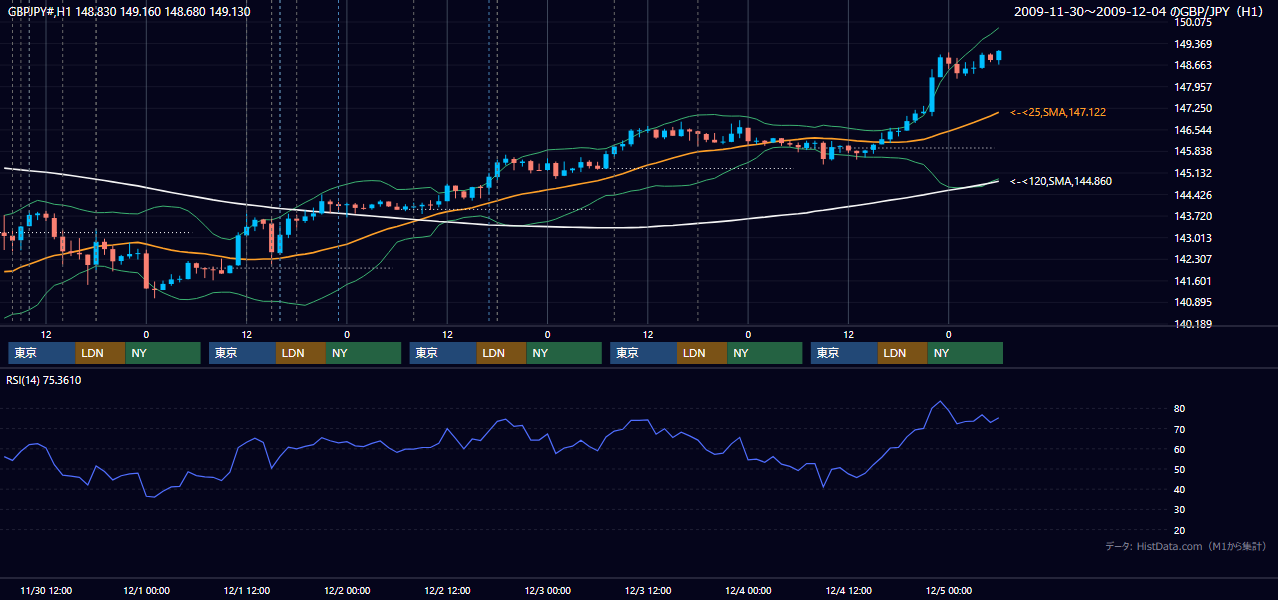Click price axis value 143.720
The height and width of the screenshot is (600, 1278).
pos(1193,216)
